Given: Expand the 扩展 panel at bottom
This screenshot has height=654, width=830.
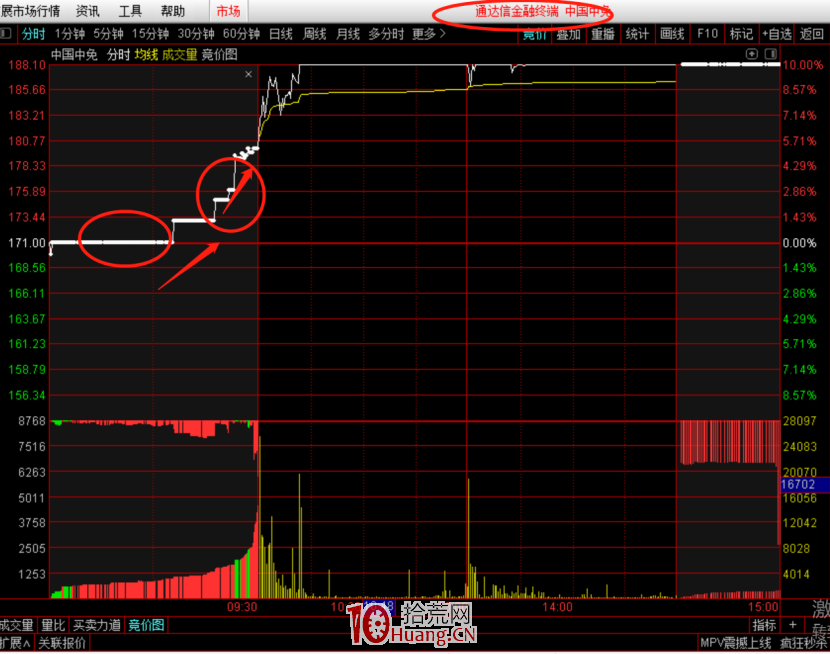Looking at the screenshot, I should click(15, 643).
